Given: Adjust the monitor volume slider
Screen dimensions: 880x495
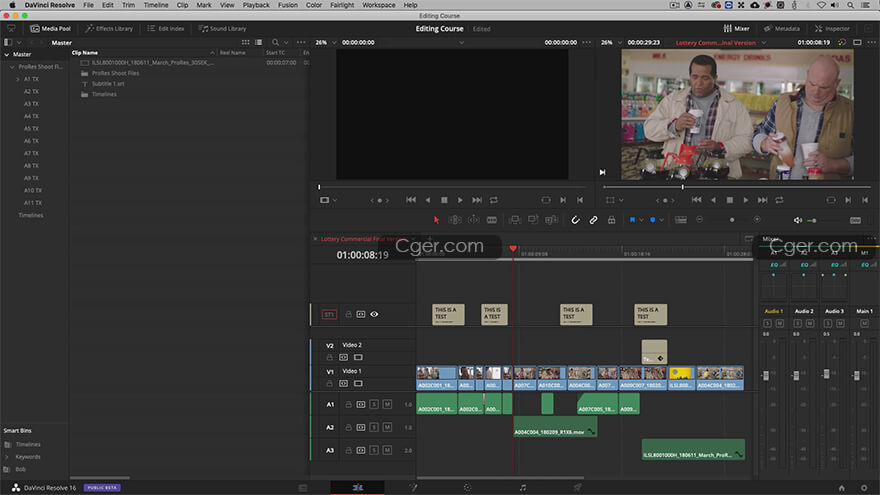Looking at the screenshot, I should click(x=813, y=221).
